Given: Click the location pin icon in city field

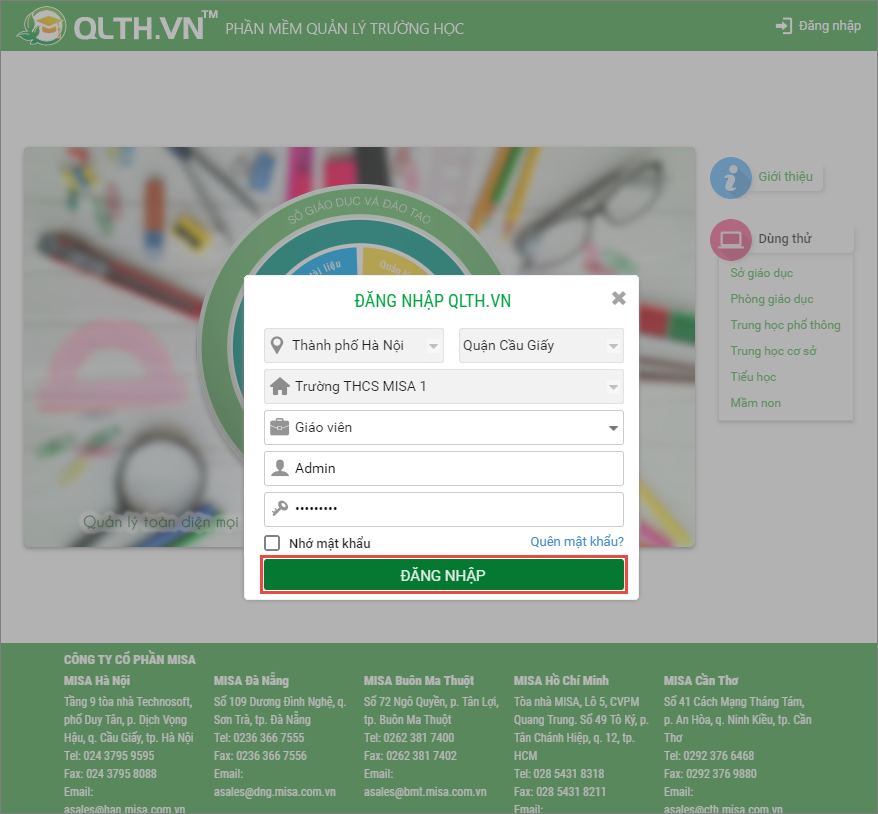Looking at the screenshot, I should pyautogui.click(x=277, y=345).
